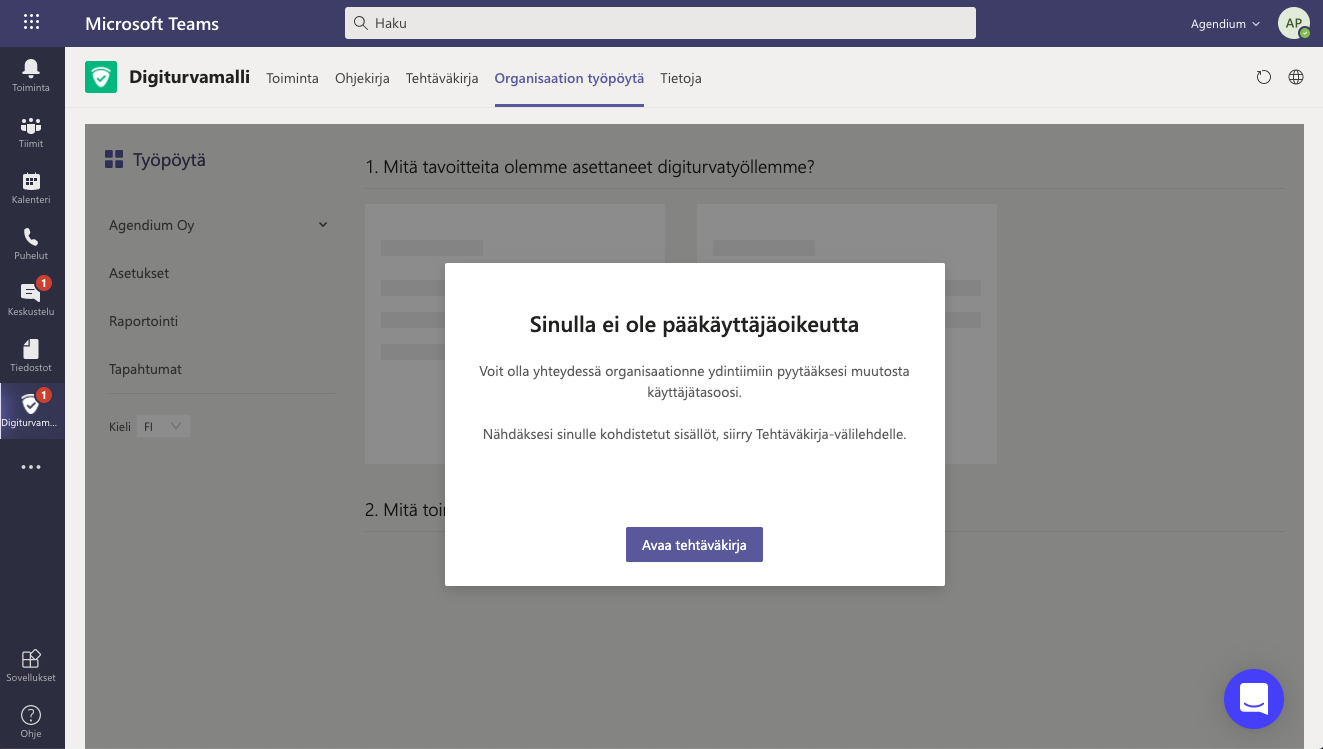Open Kalenteri calendar in sidebar
Image resolution: width=1323 pixels, height=749 pixels.
coord(32,187)
